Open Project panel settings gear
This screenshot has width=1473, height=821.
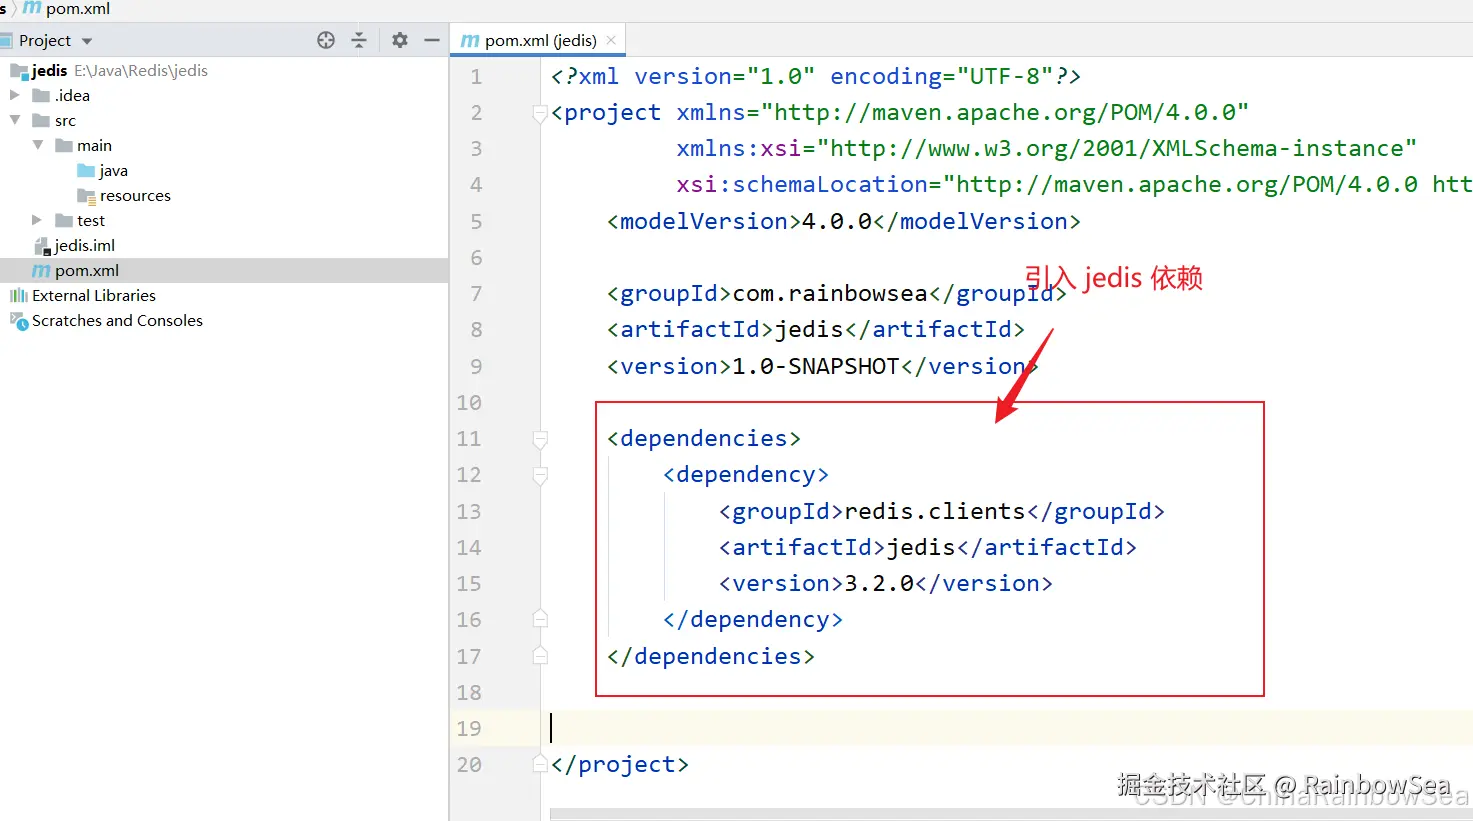pyautogui.click(x=400, y=40)
